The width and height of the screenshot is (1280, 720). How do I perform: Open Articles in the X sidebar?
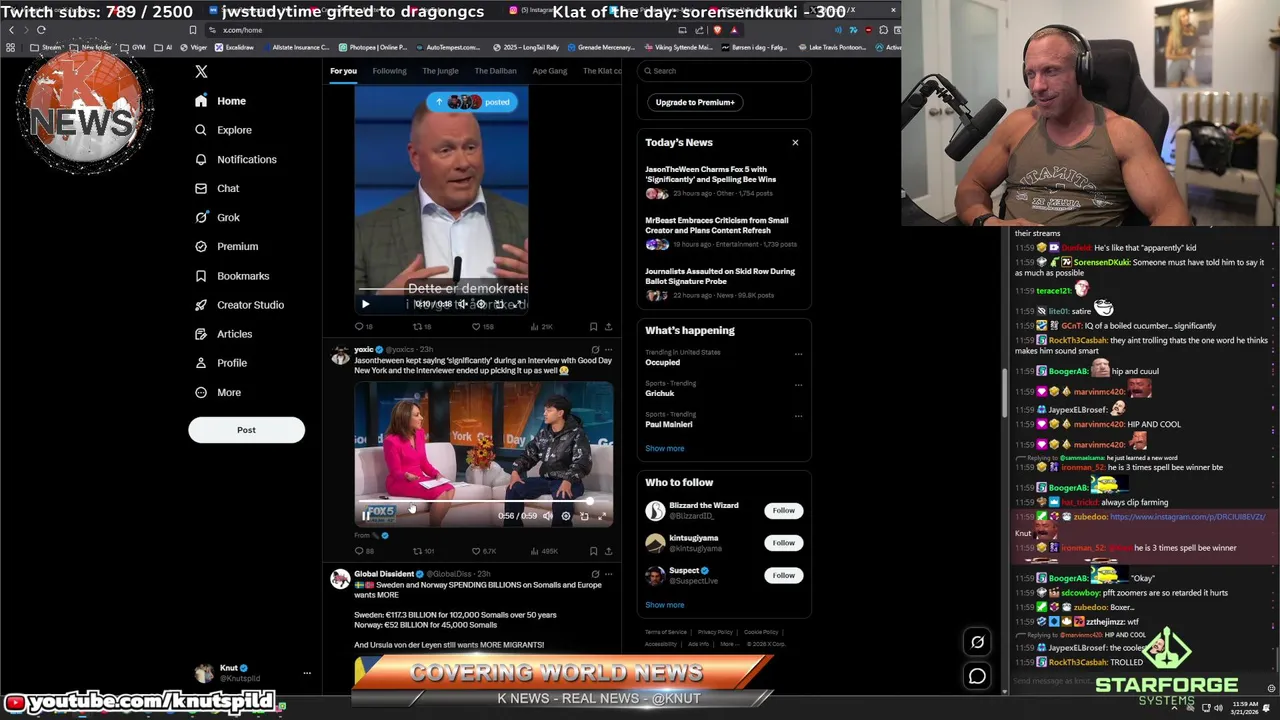tap(223, 334)
